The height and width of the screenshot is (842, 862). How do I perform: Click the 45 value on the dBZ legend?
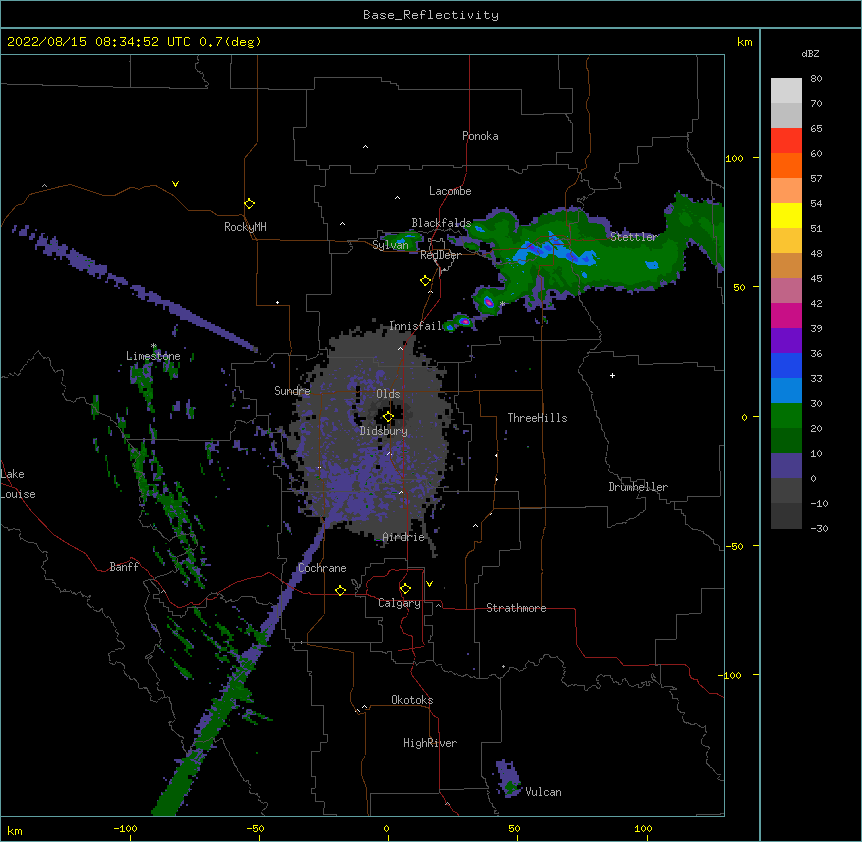816,278
